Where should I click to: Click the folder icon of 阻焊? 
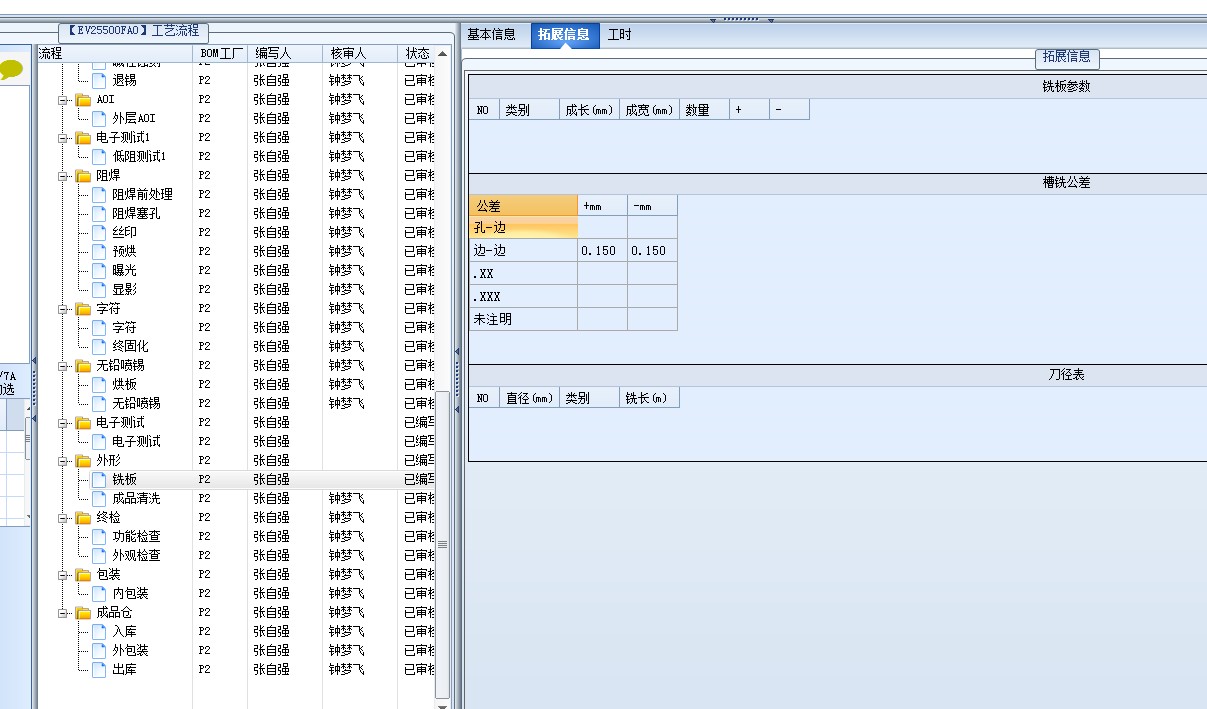tap(83, 175)
